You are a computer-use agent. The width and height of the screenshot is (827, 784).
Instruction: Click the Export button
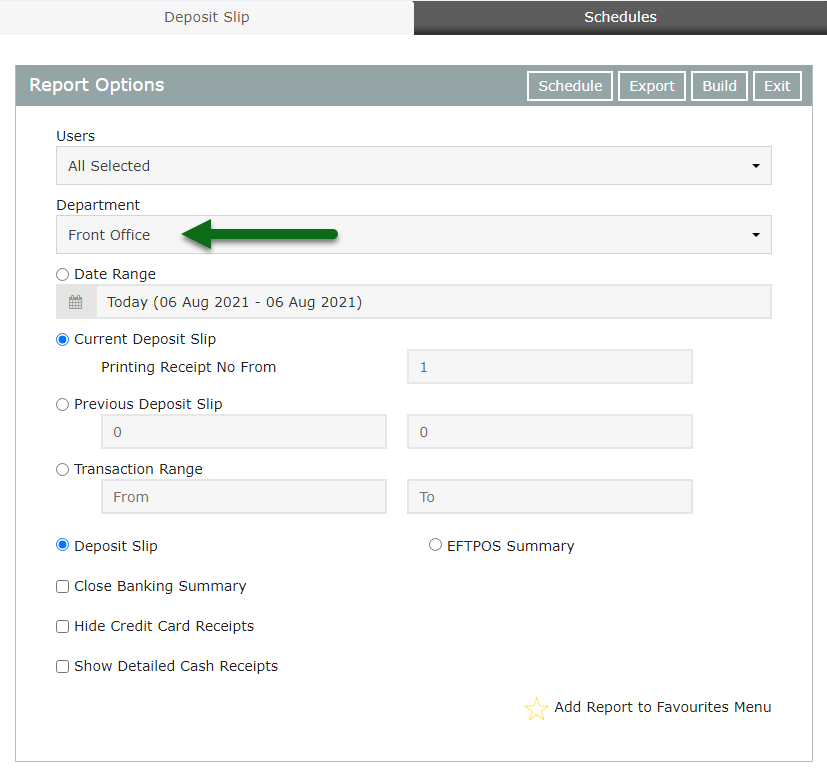point(652,86)
